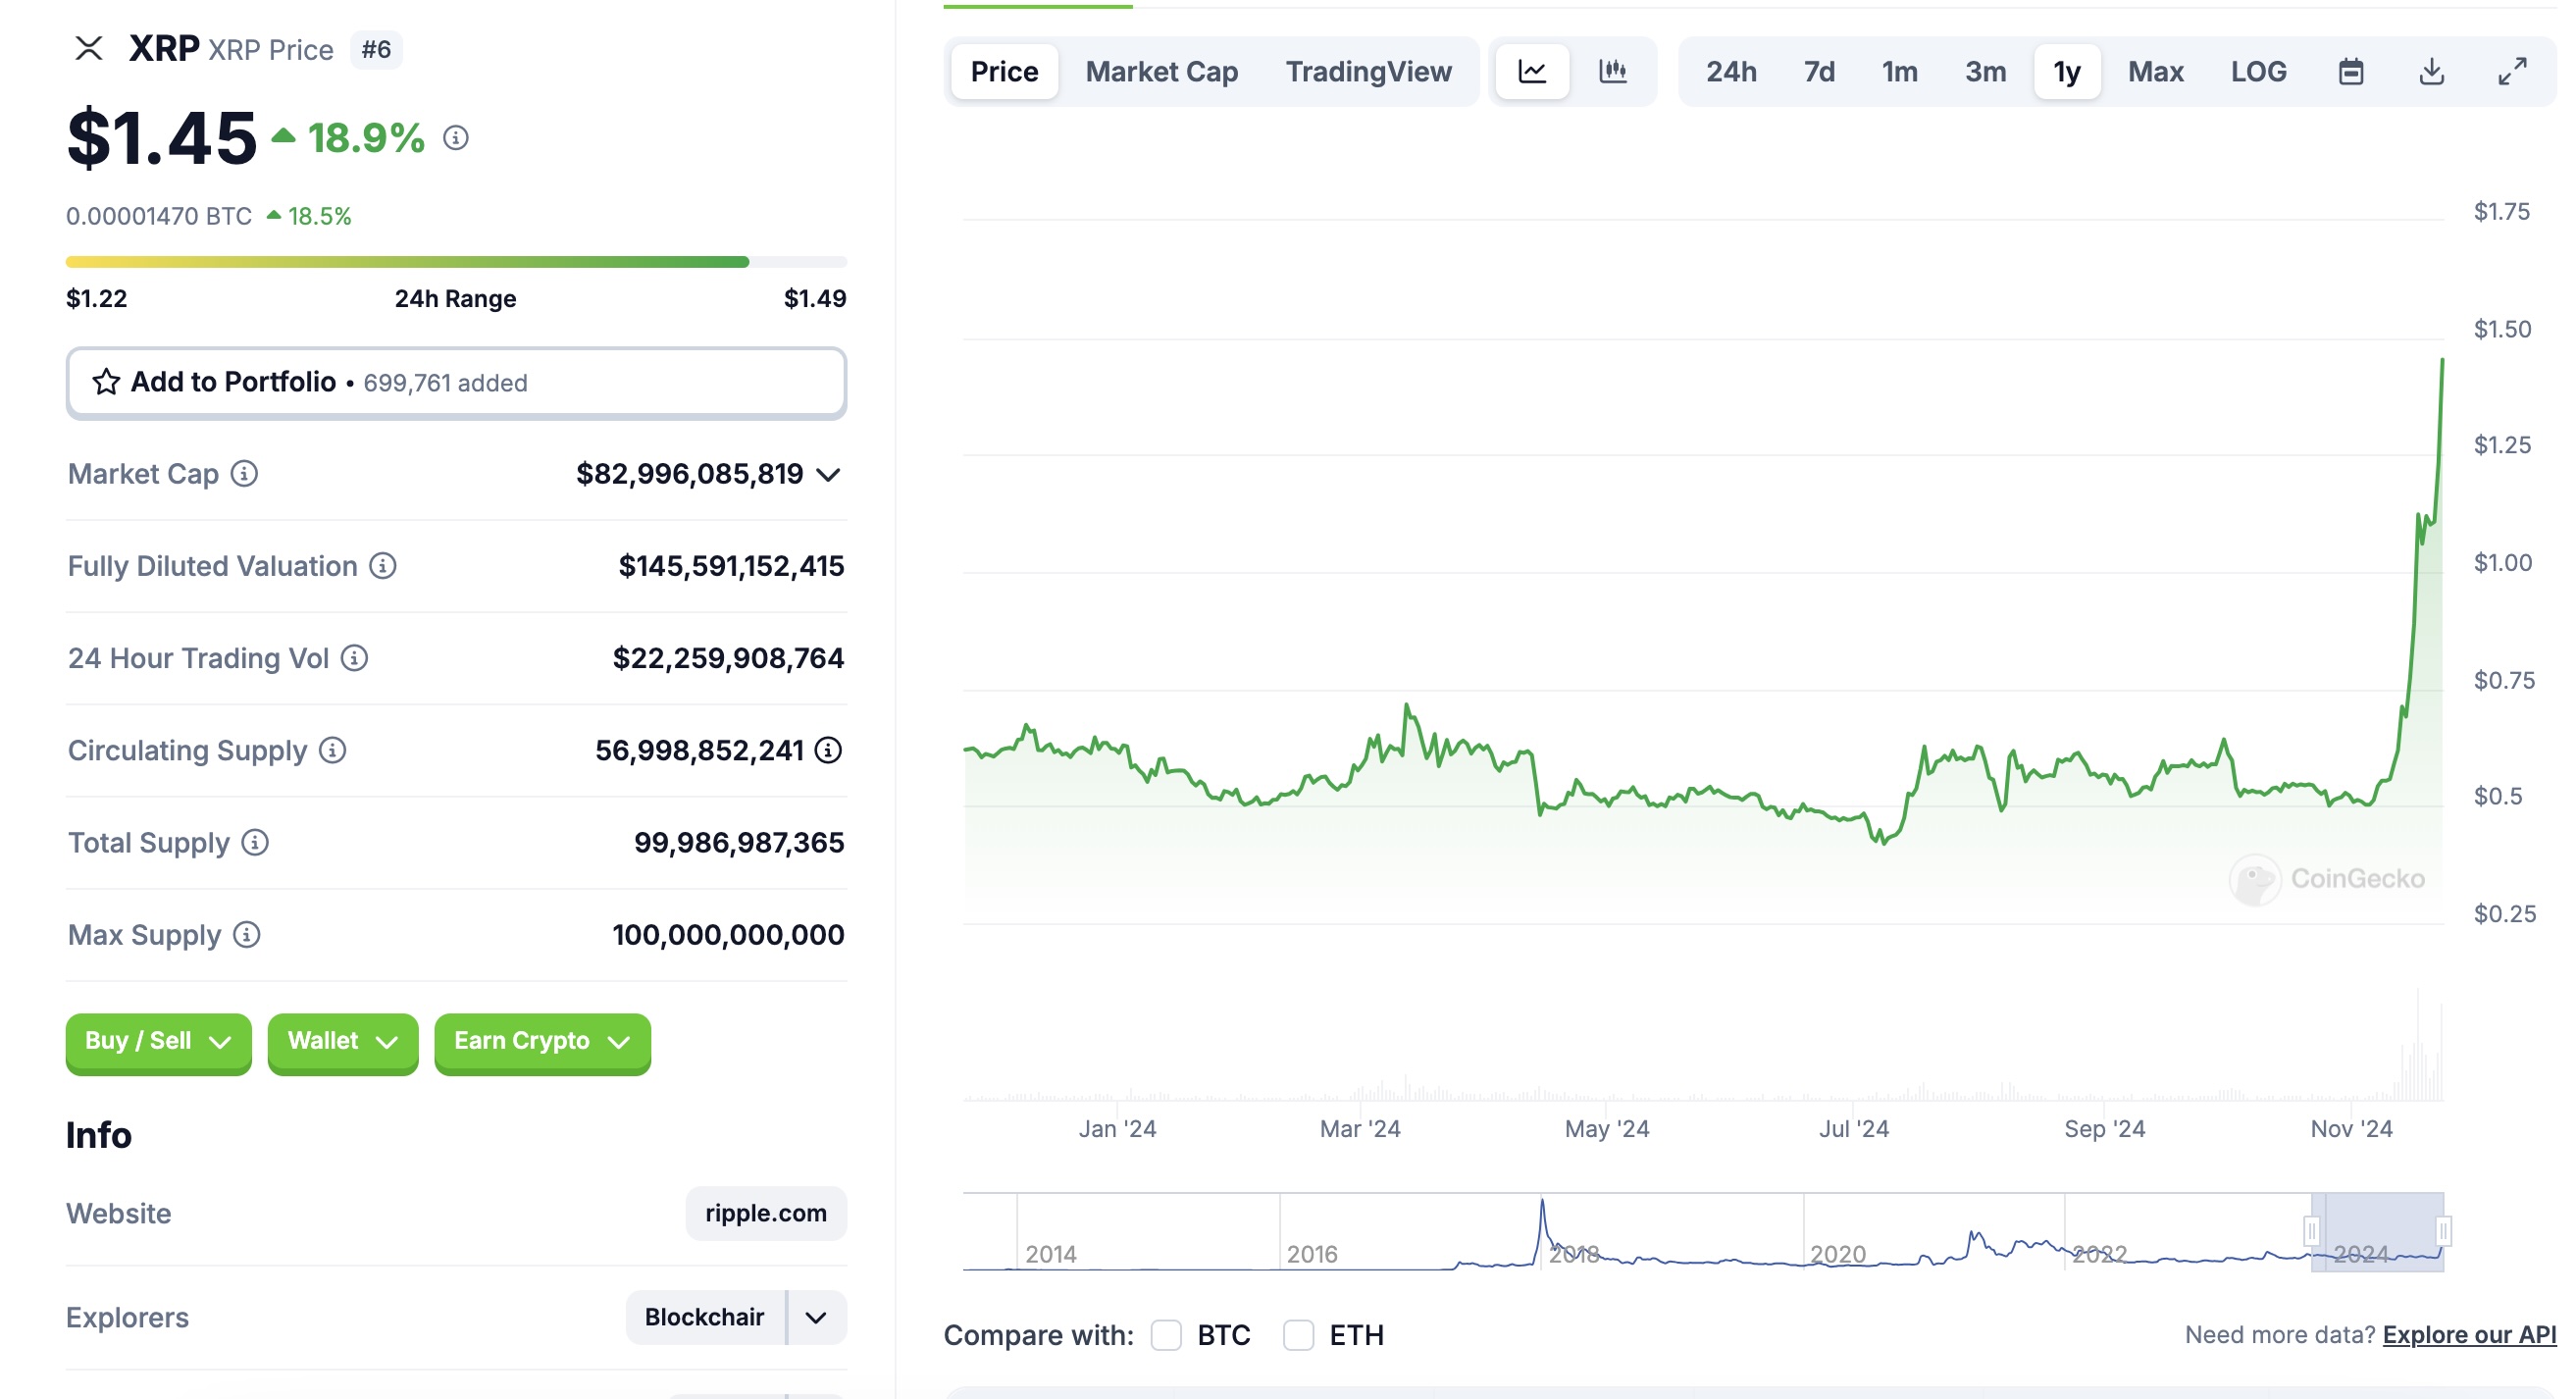Open the 24 Hour Trading Vol info icon
The image size is (2576, 1399).
354,658
